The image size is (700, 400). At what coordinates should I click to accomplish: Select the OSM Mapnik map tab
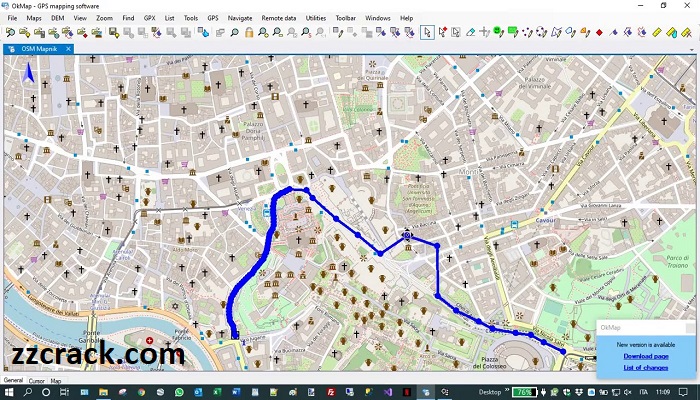(x=39, y=49)
